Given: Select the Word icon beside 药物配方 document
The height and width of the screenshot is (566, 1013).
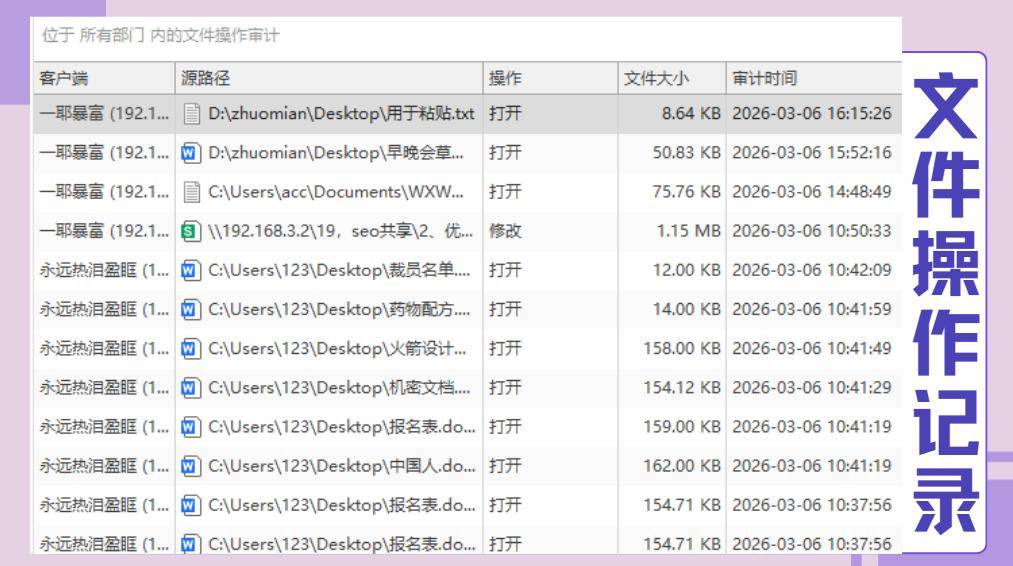Looking at the screenshot, I should pos(192,309).
